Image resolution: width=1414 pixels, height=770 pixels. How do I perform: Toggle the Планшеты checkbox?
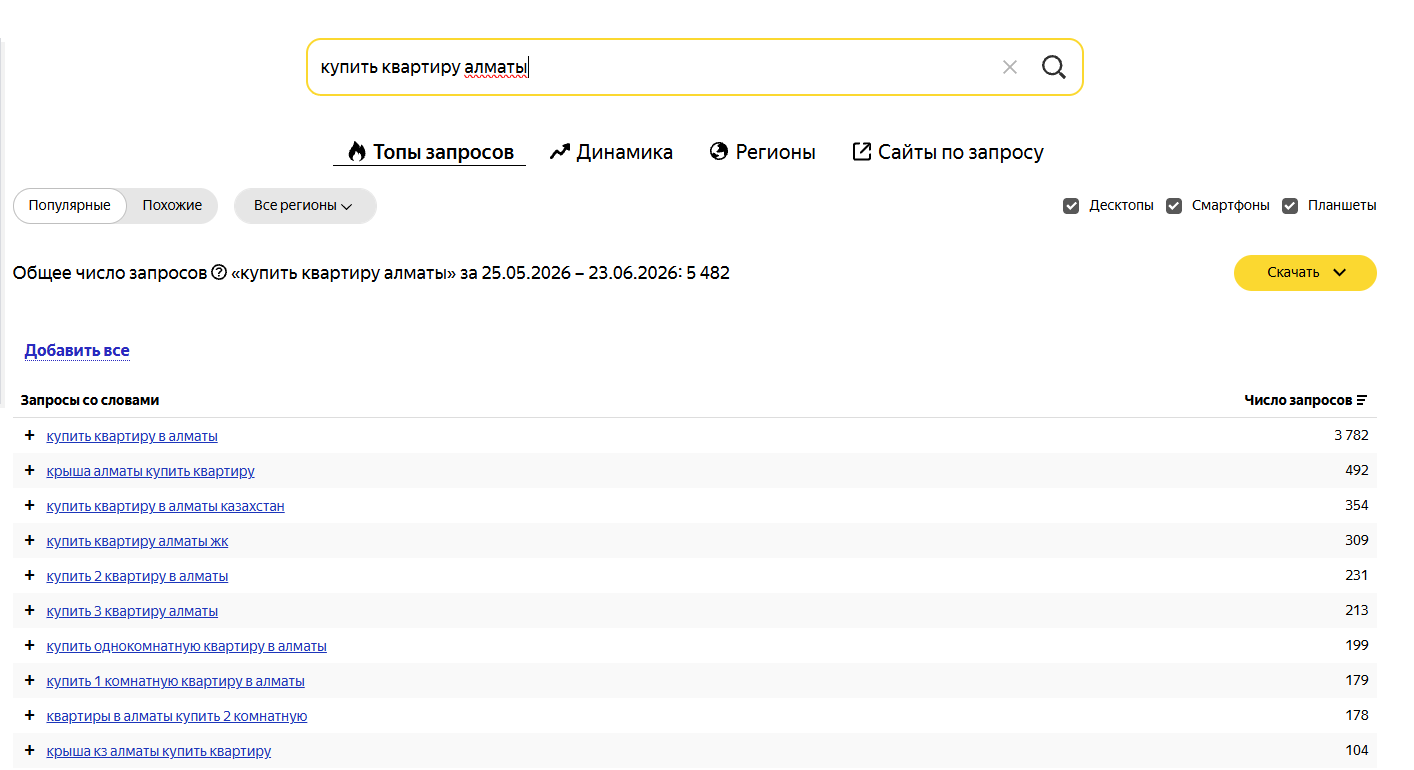pyautogui.click(x=1290, y=206)
